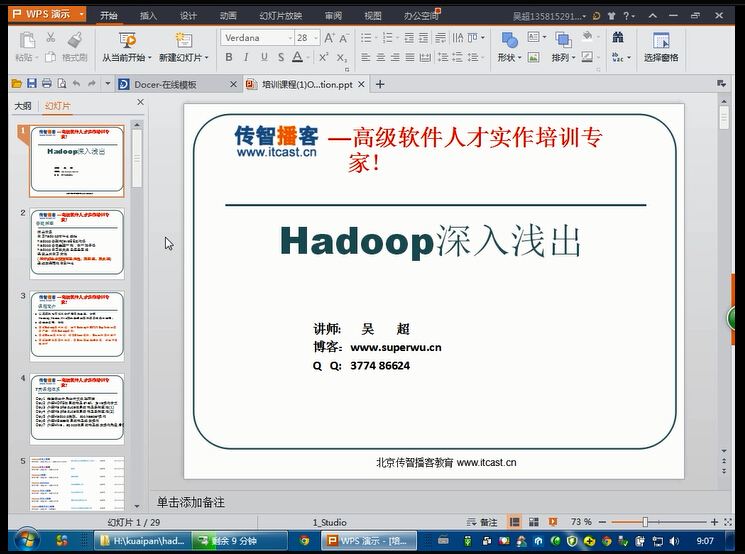This screenshot has width=745, height=554.
Task: Open the Animation ribbon tab
Action: pos(228,16)
